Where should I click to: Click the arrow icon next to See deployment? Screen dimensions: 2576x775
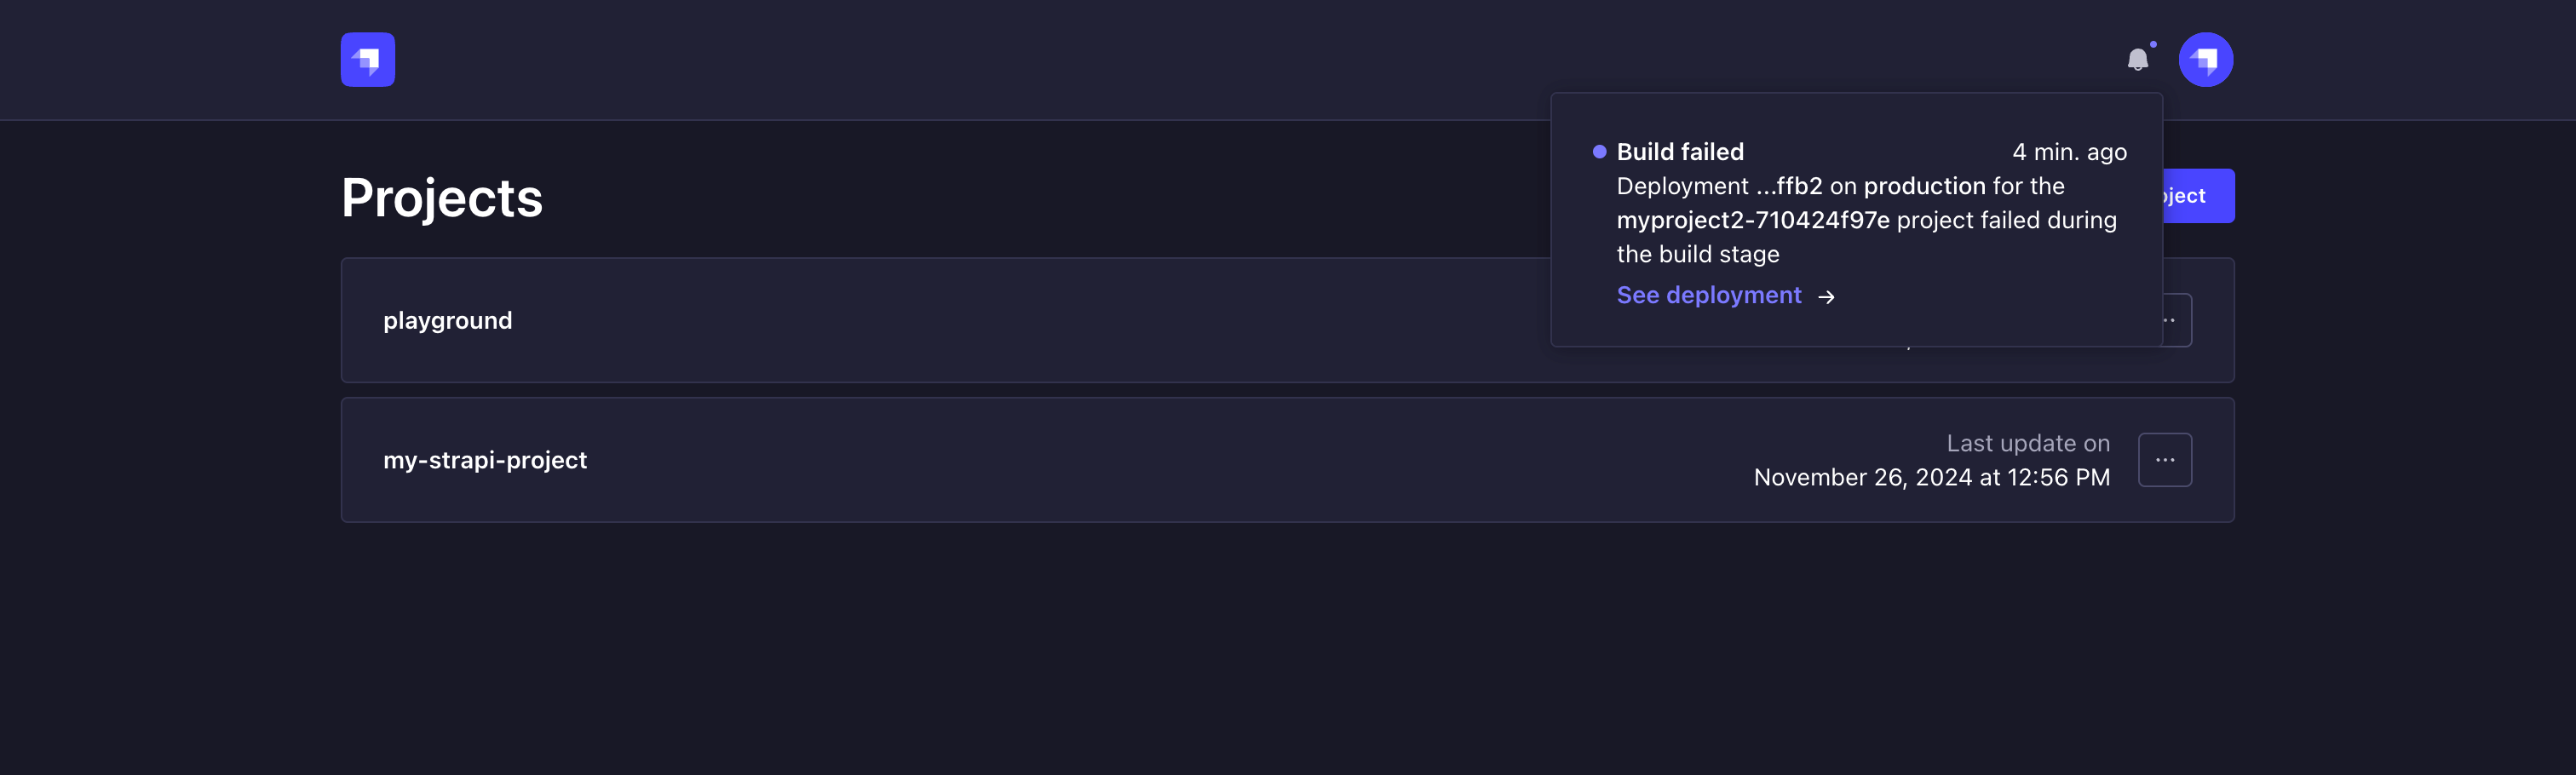pyautogui.click(x=1829, y=296)
